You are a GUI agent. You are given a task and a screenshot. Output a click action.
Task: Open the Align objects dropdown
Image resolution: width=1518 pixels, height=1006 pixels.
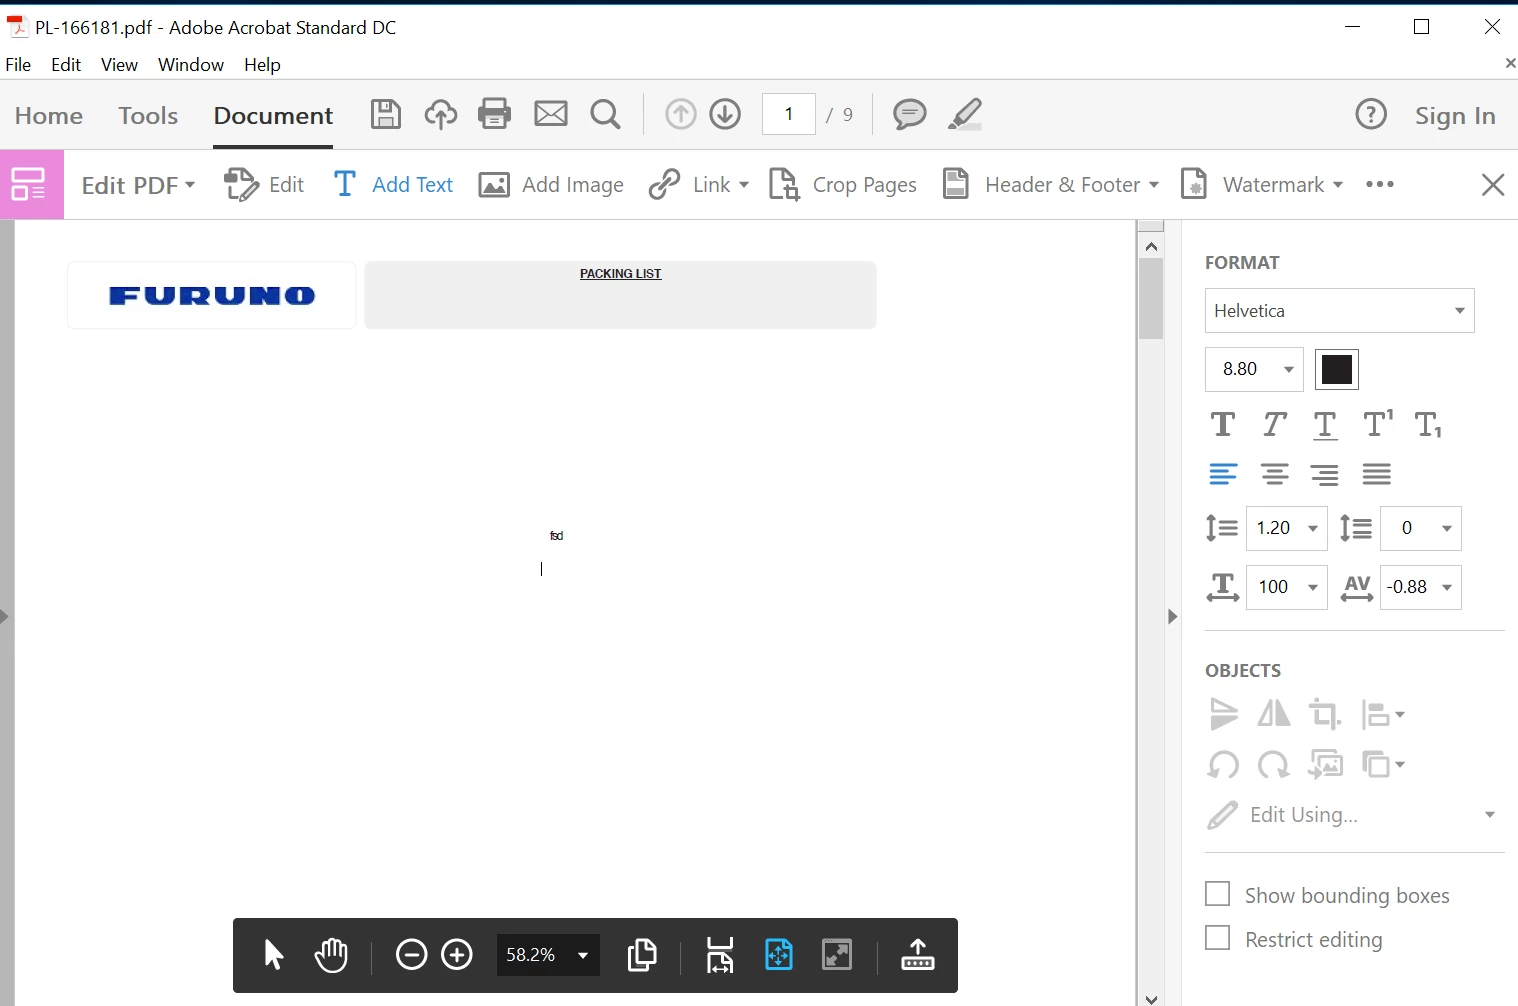point(1384,714)
